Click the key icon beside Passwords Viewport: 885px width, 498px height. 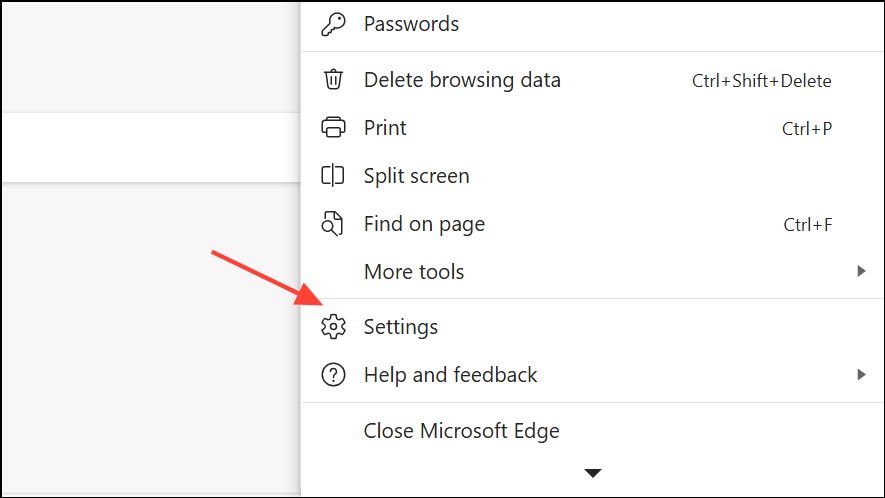(332, 25)
